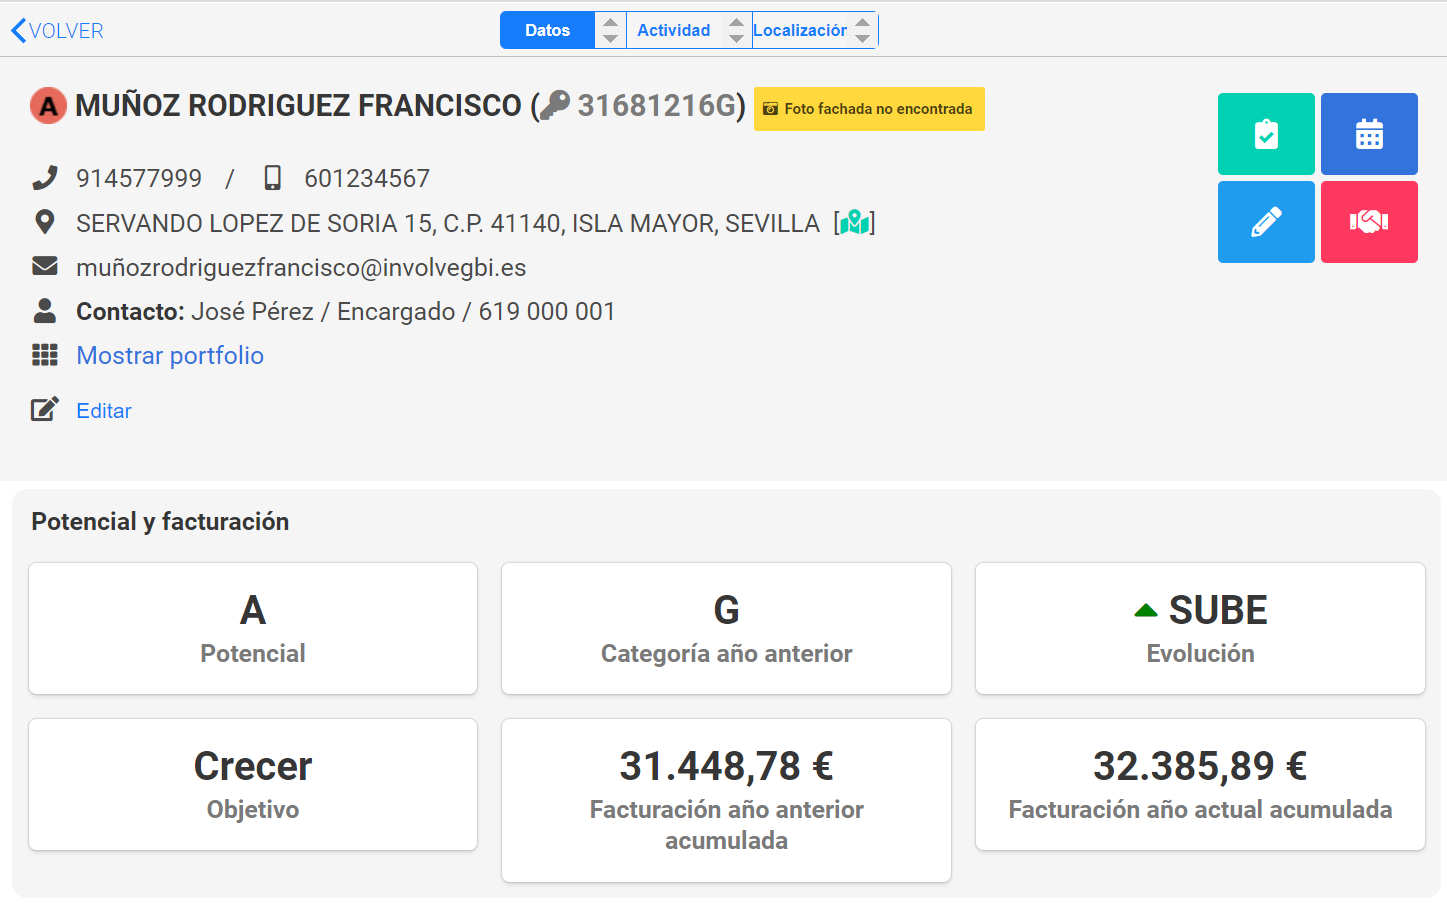
Task: Click the blue pencil edit button
Action: coord(1266,222)
